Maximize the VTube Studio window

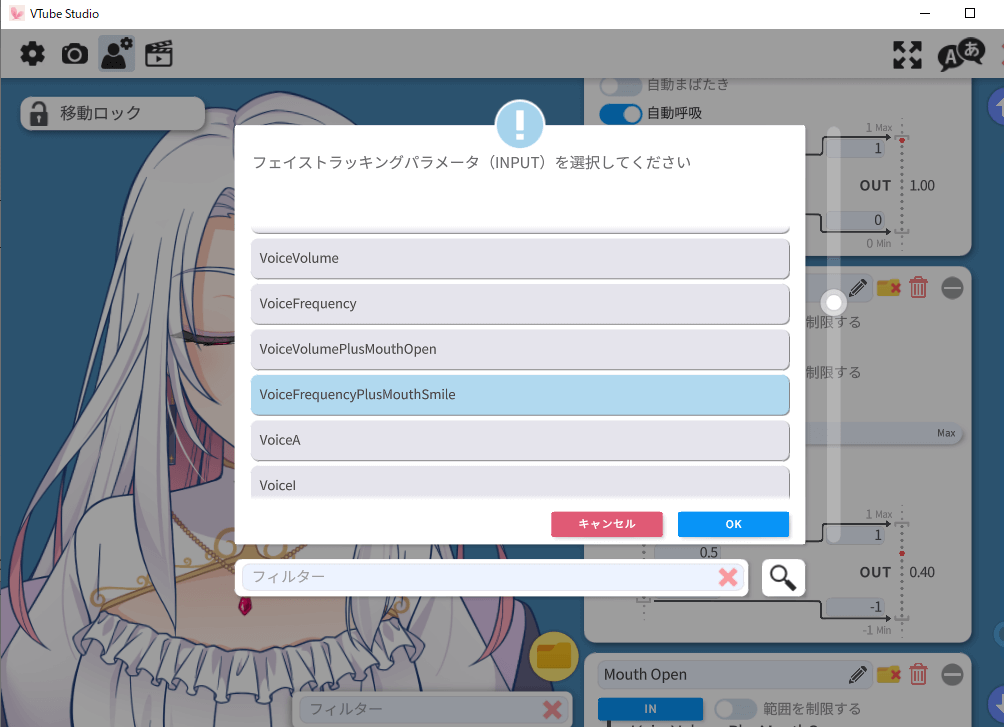point(970,13)
